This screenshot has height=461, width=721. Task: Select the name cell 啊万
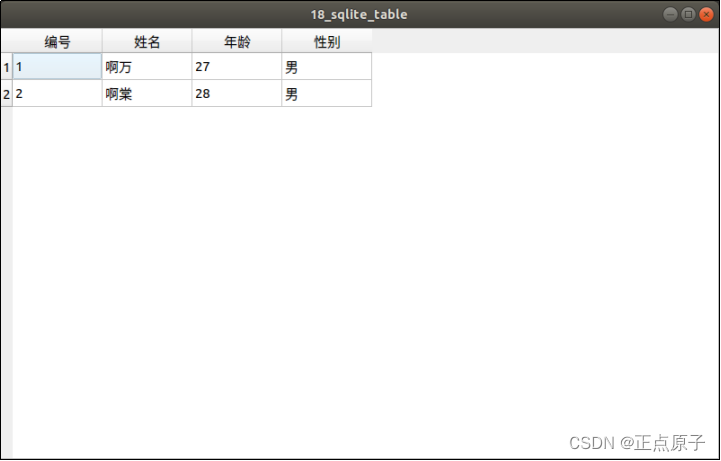[147, 67]
